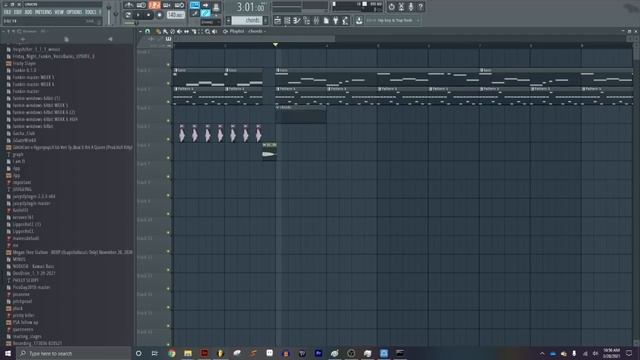
Task: Toggle the metronome icon in transport panel
Action: coord(129,5)
